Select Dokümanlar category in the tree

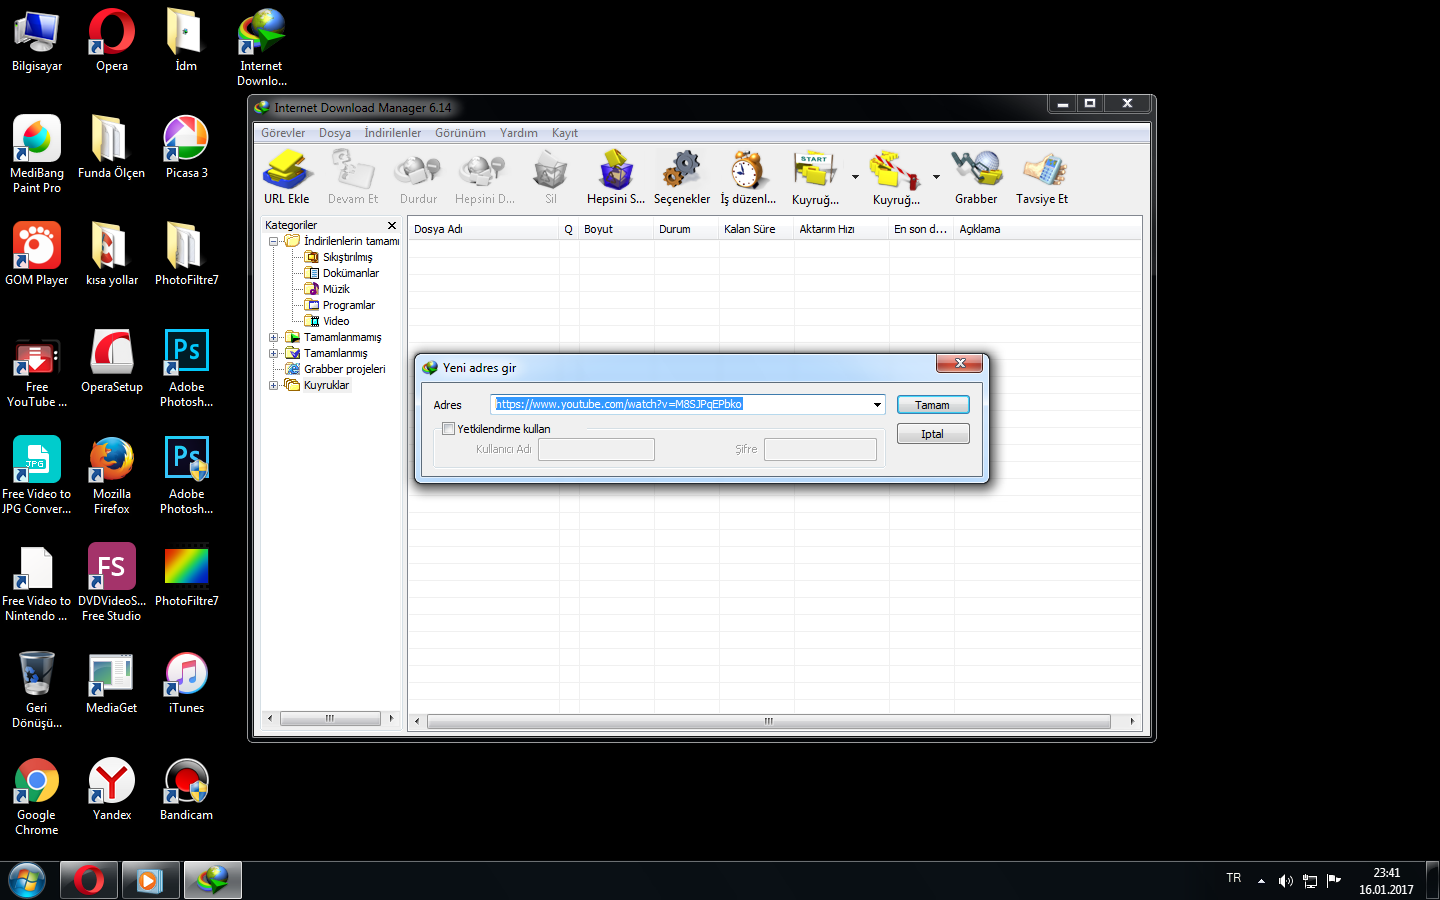point(350,273)
